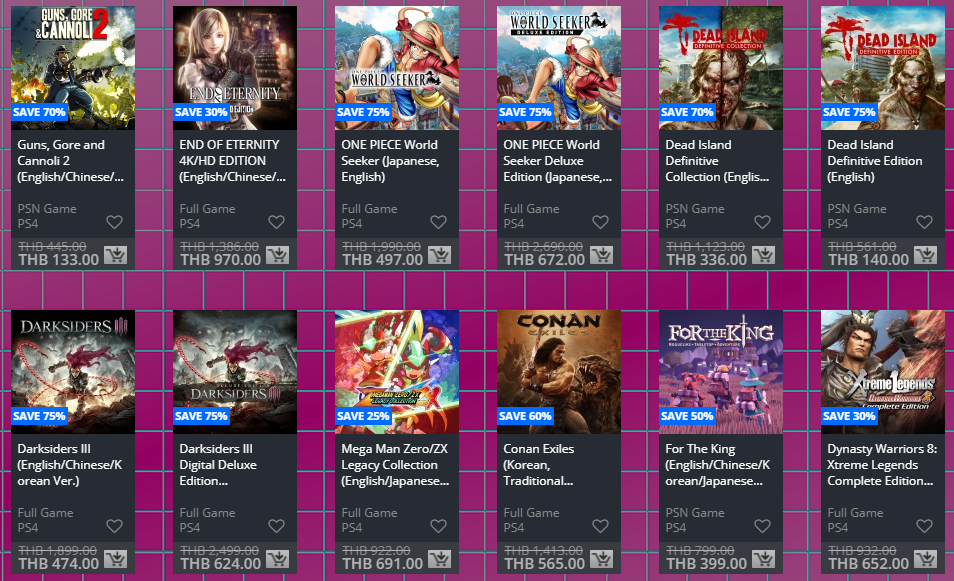Add Mega Man Zero/ZX Legacy Collection to cart
Screen dimensions: 954x581
pyautogui.click(x=439, y=558)
